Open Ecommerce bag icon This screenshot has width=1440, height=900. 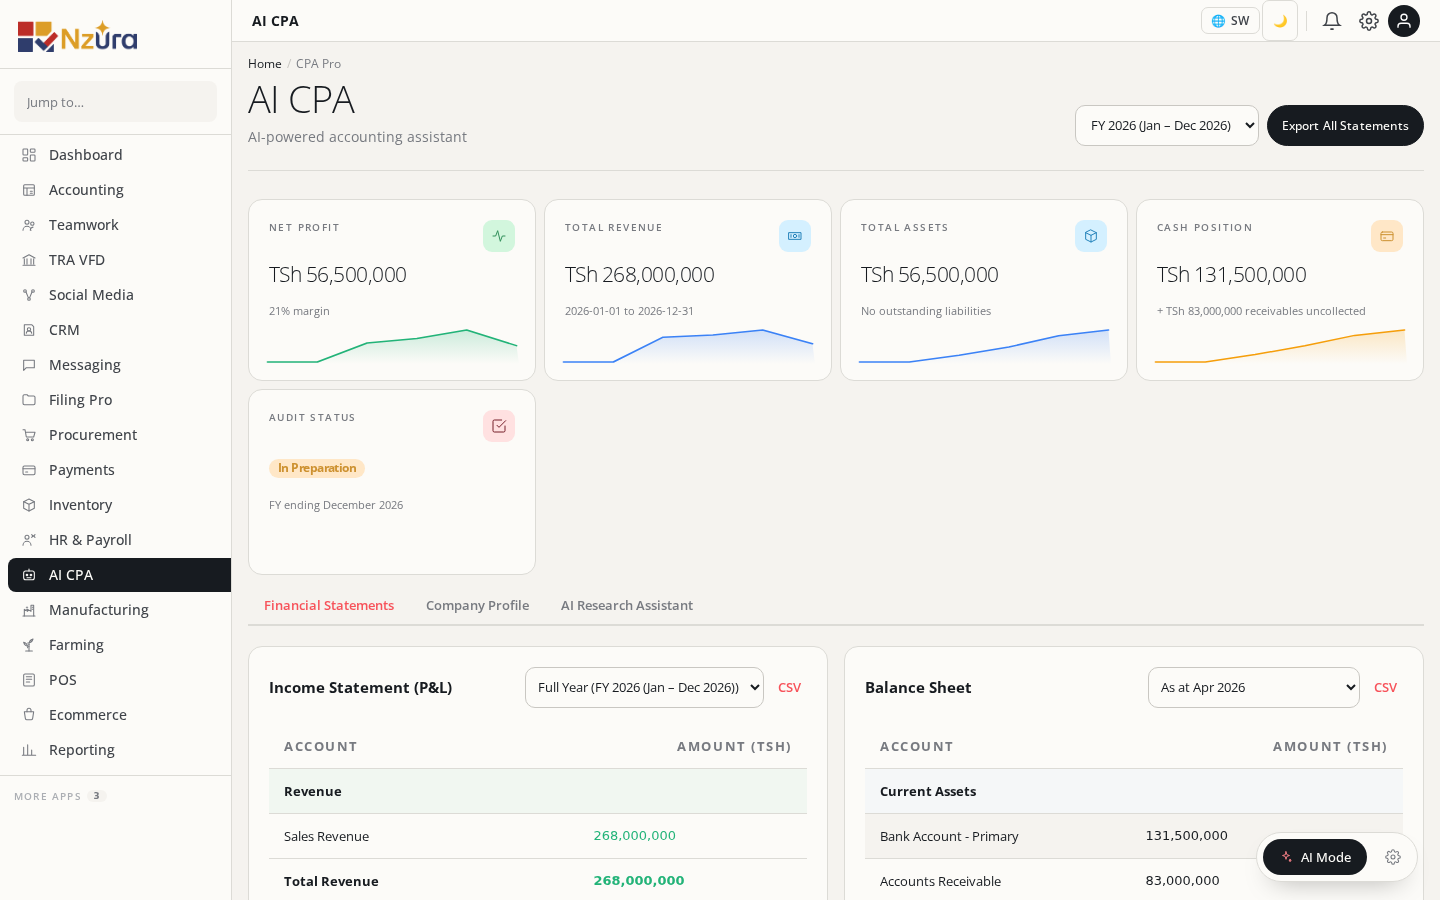pos(29,715)
